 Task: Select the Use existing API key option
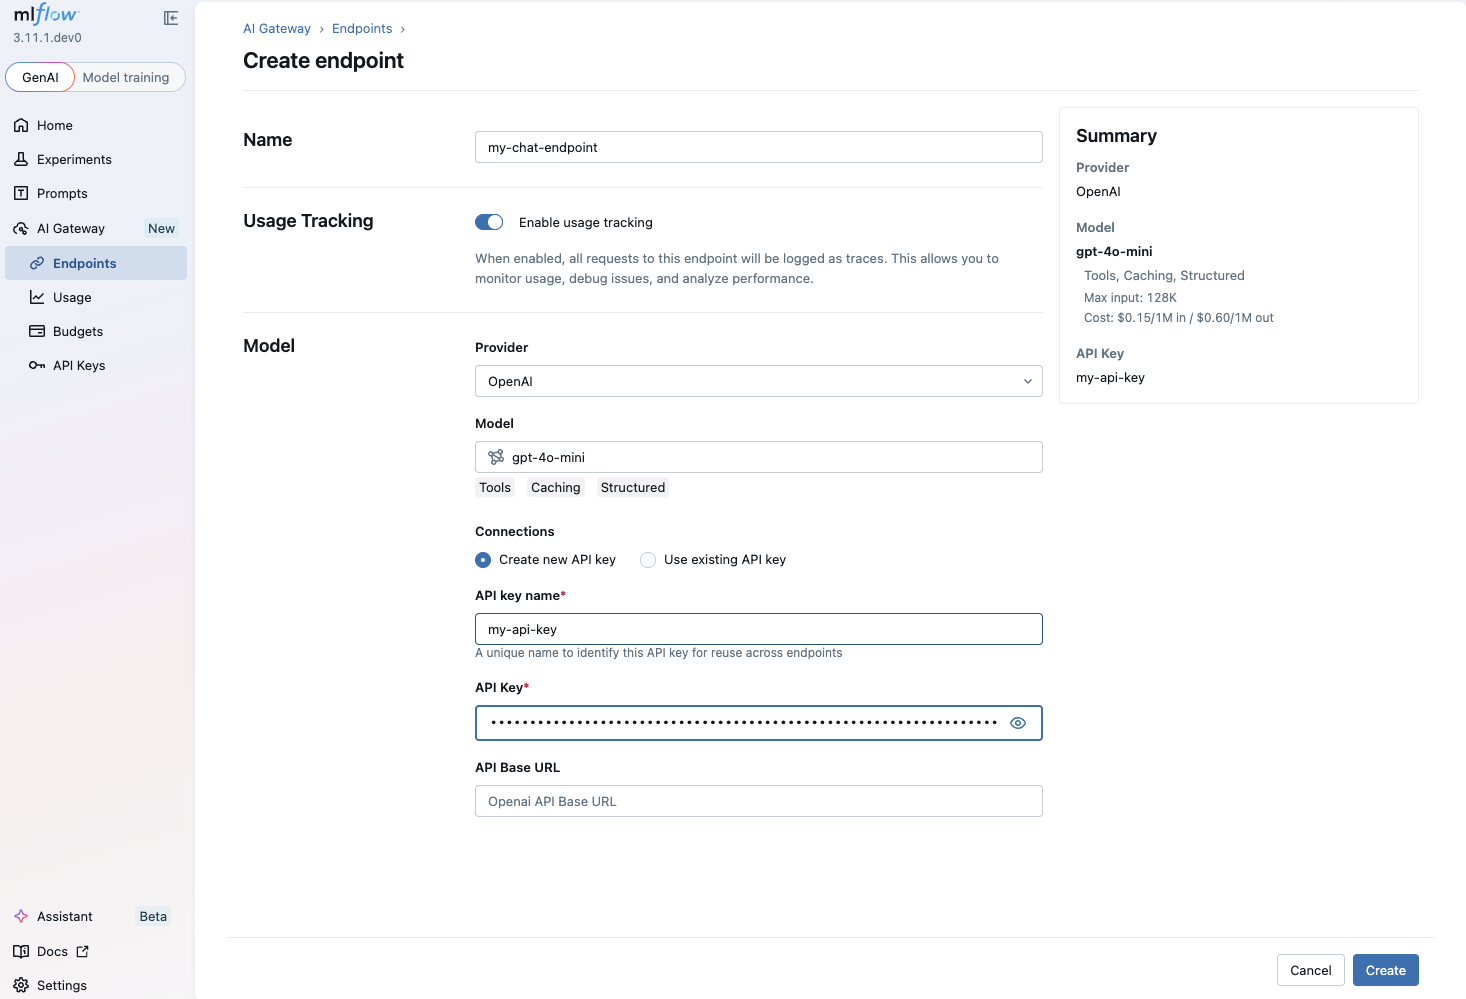pos(648,560)
